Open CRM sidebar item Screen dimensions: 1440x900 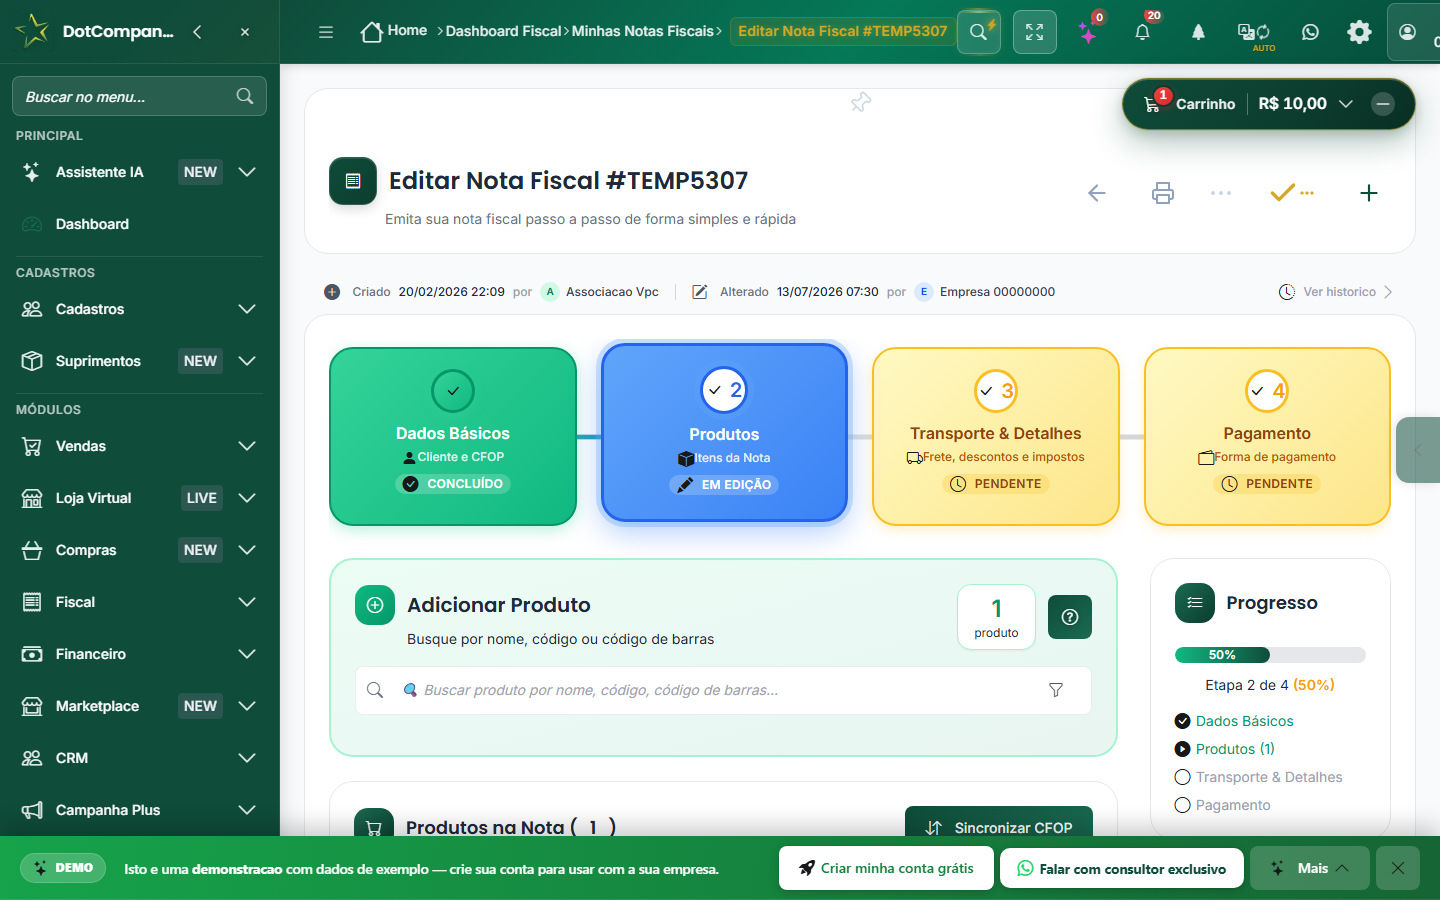click(x=139, y=758)
